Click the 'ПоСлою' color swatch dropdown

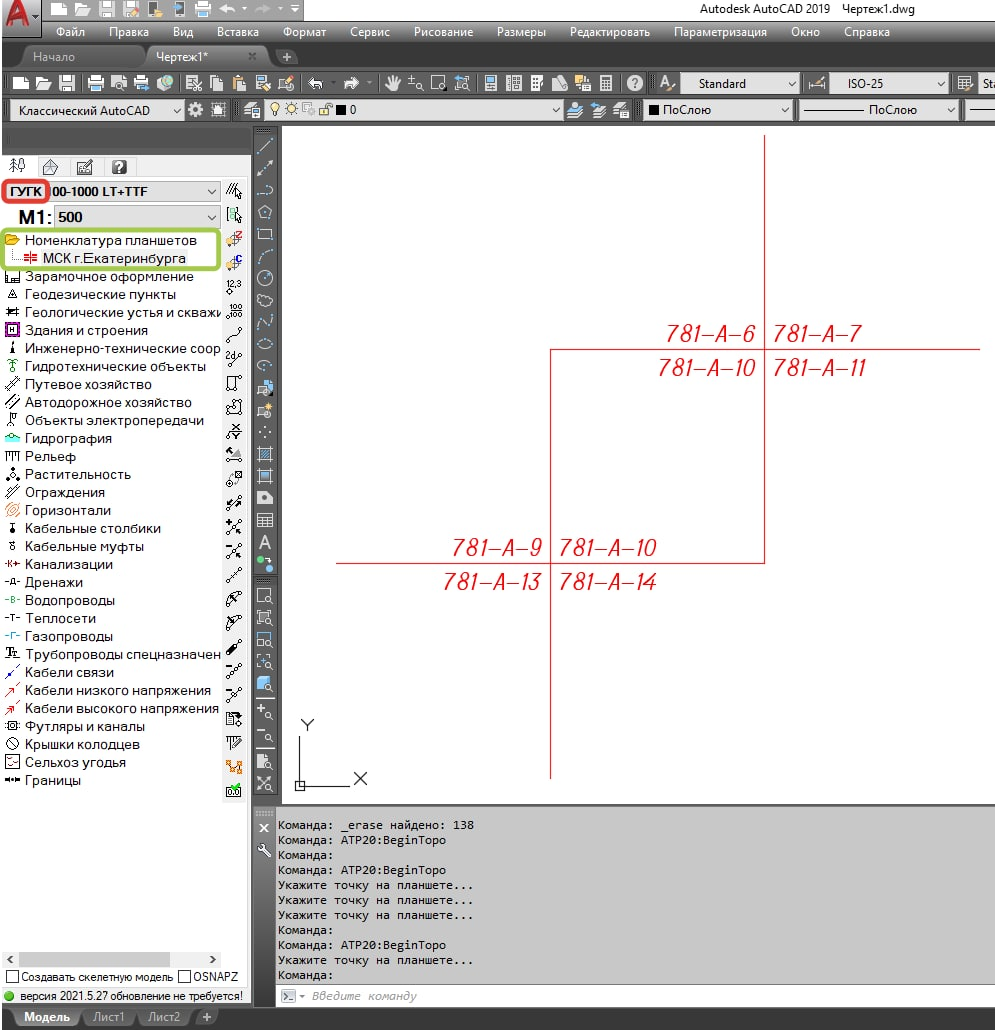coord(715,110)
